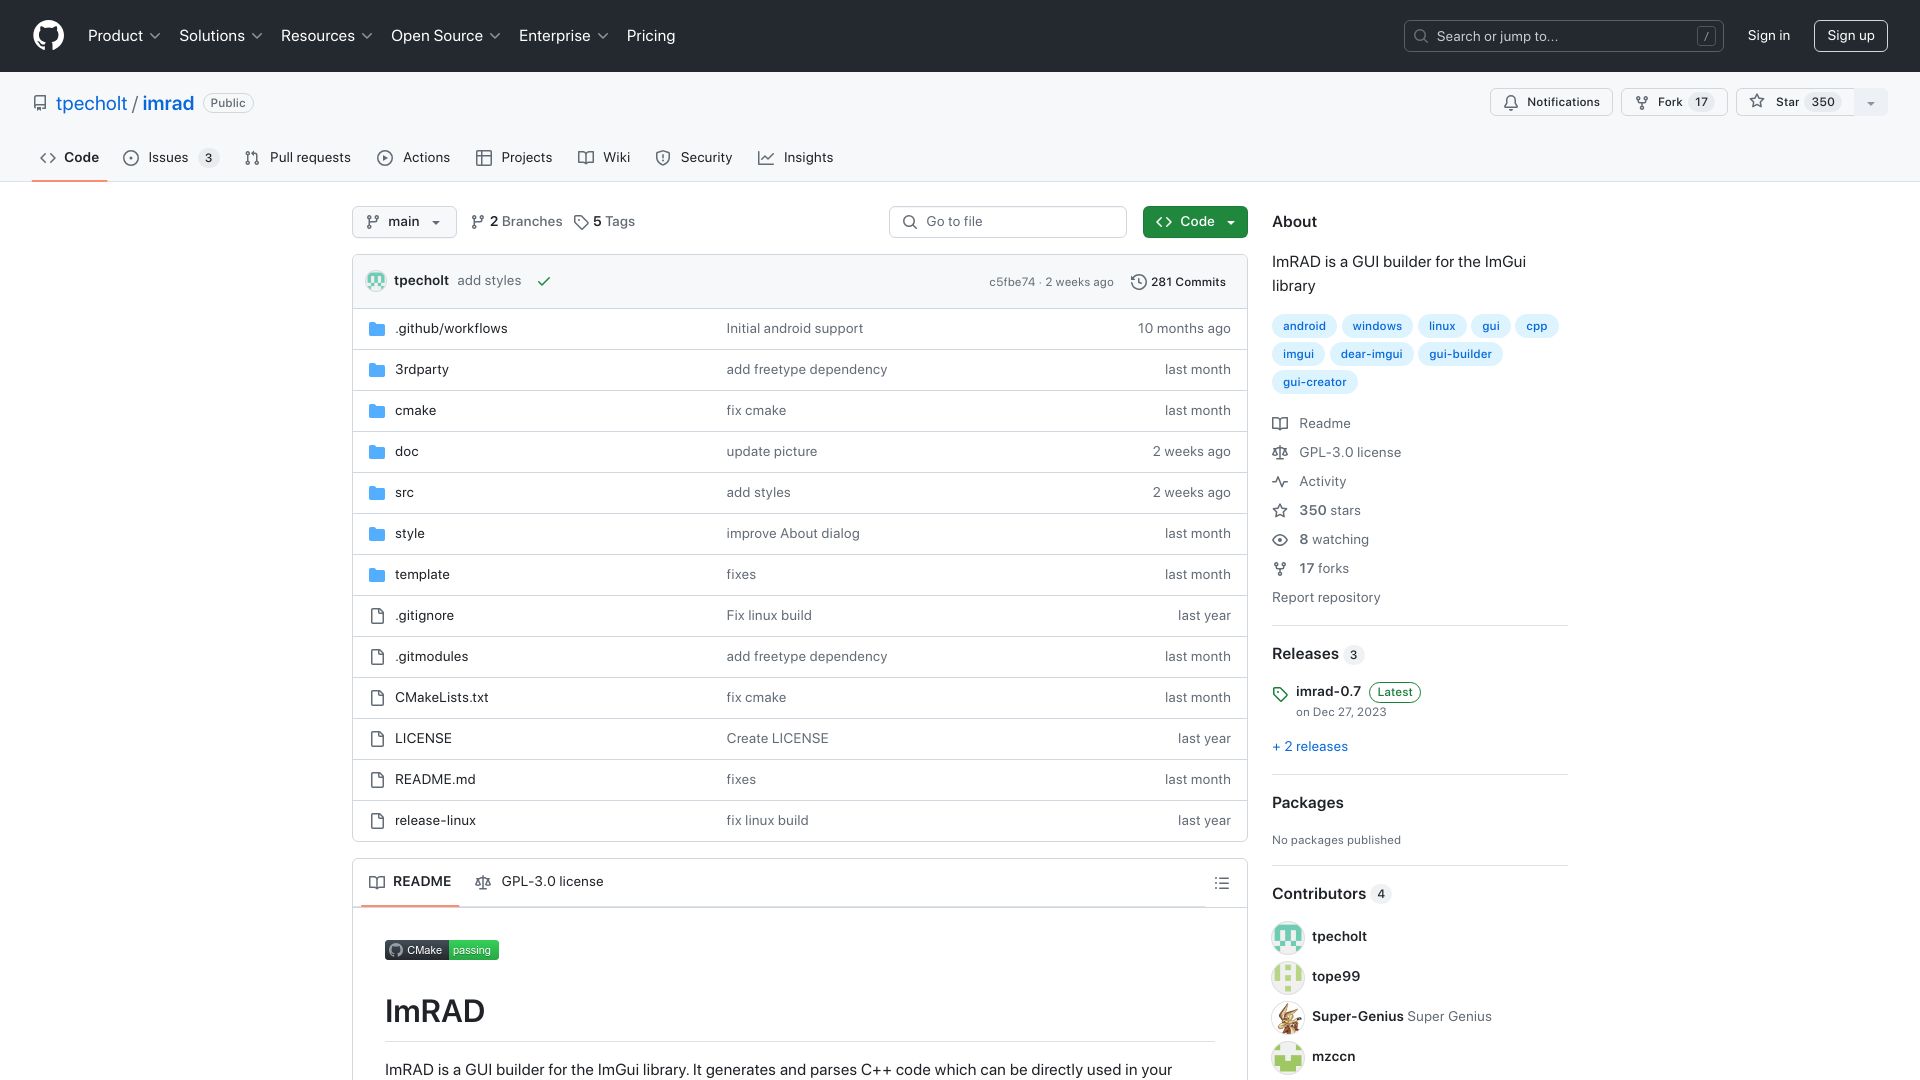Click the Notifications bell button
The height and width of the screenshot is (1080, 1920).
(x=1551, y=102)
